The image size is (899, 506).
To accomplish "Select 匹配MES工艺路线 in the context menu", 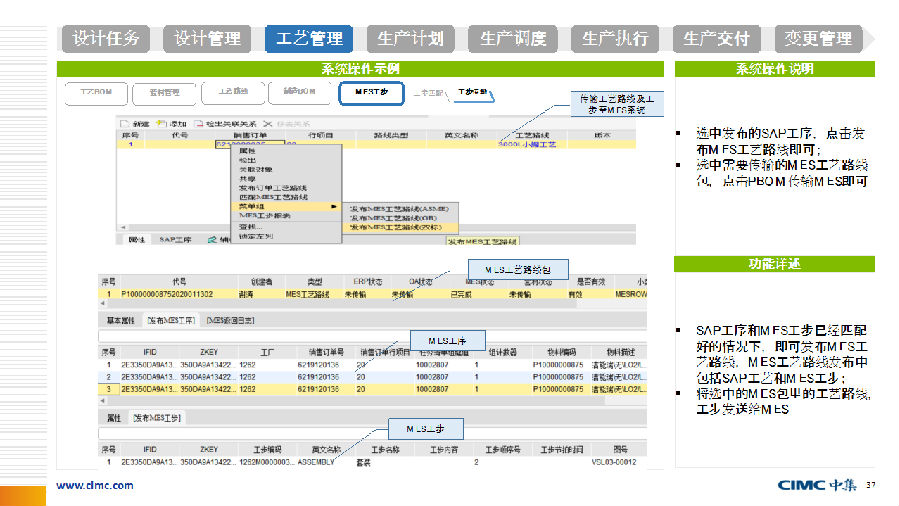I will (x=272, y=197).
